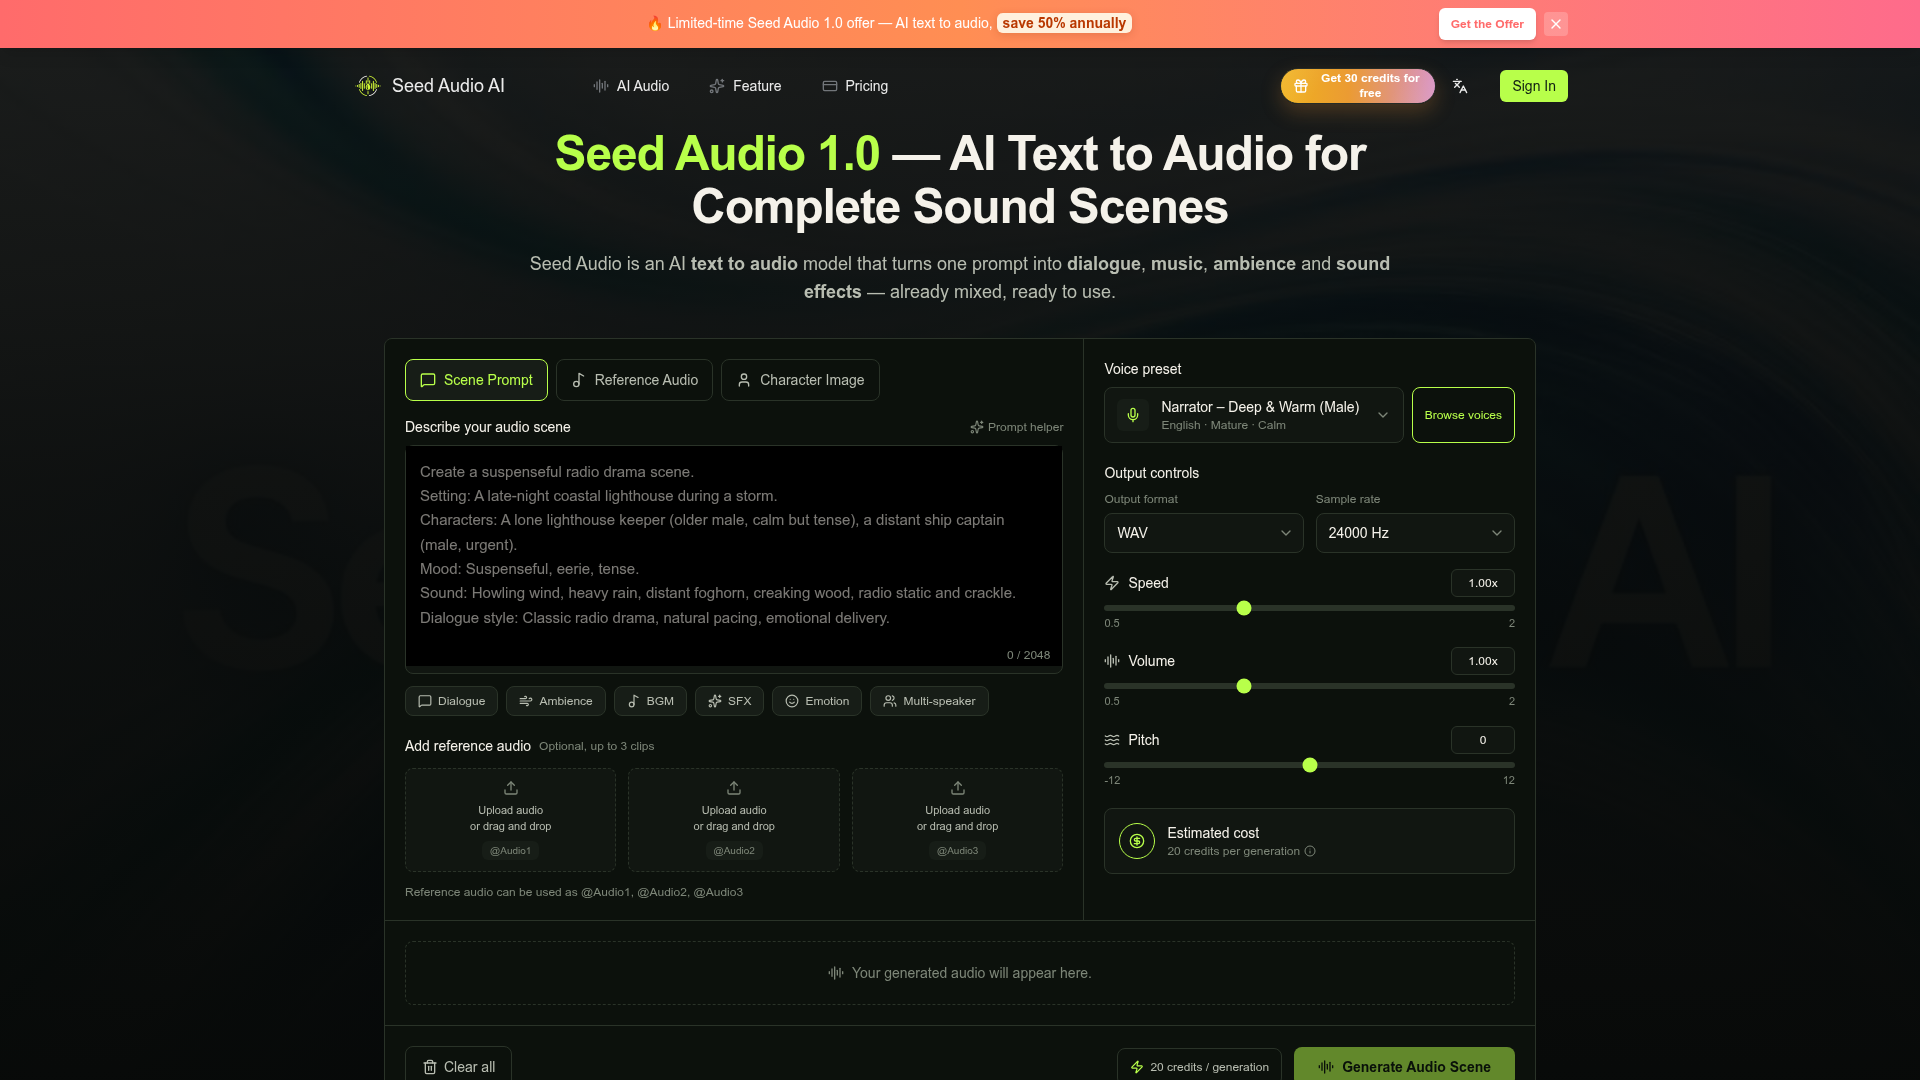Screen dimensions: 1920x1080
Task: Click the Volume waveform icon
Action: [1112, 661]
